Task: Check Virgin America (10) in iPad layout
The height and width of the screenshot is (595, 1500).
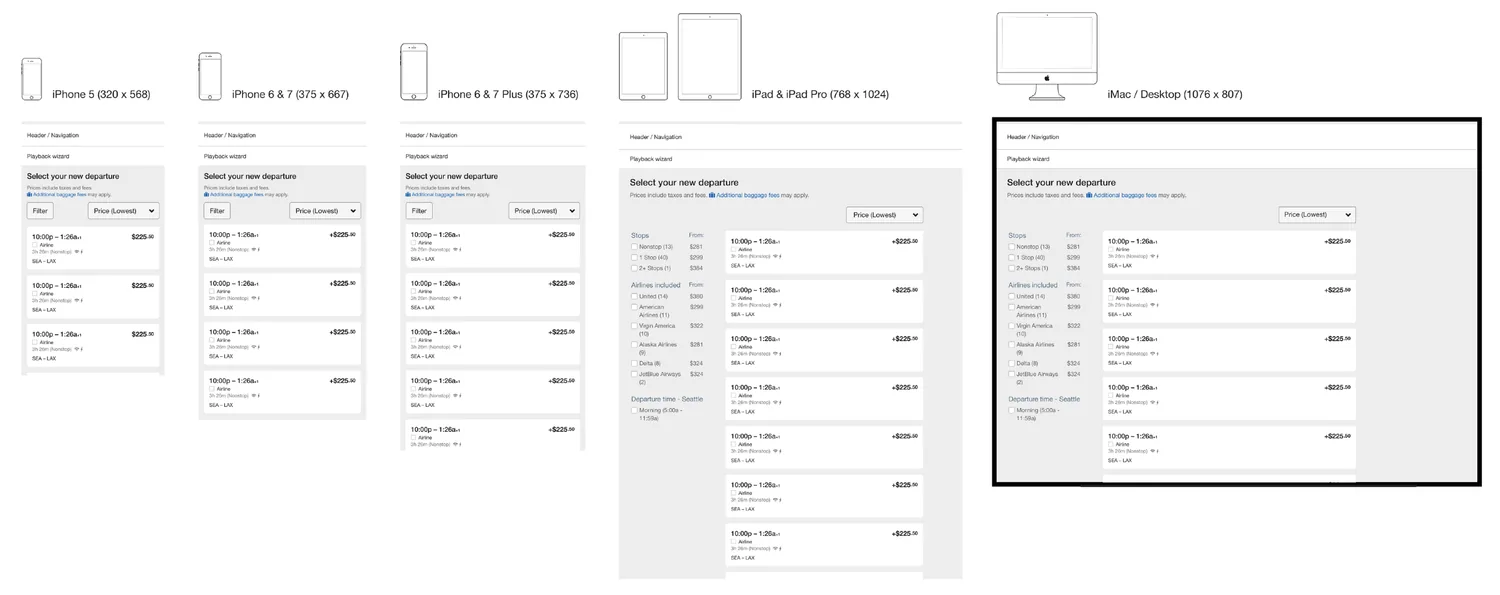Action: (x=634, y=326)
